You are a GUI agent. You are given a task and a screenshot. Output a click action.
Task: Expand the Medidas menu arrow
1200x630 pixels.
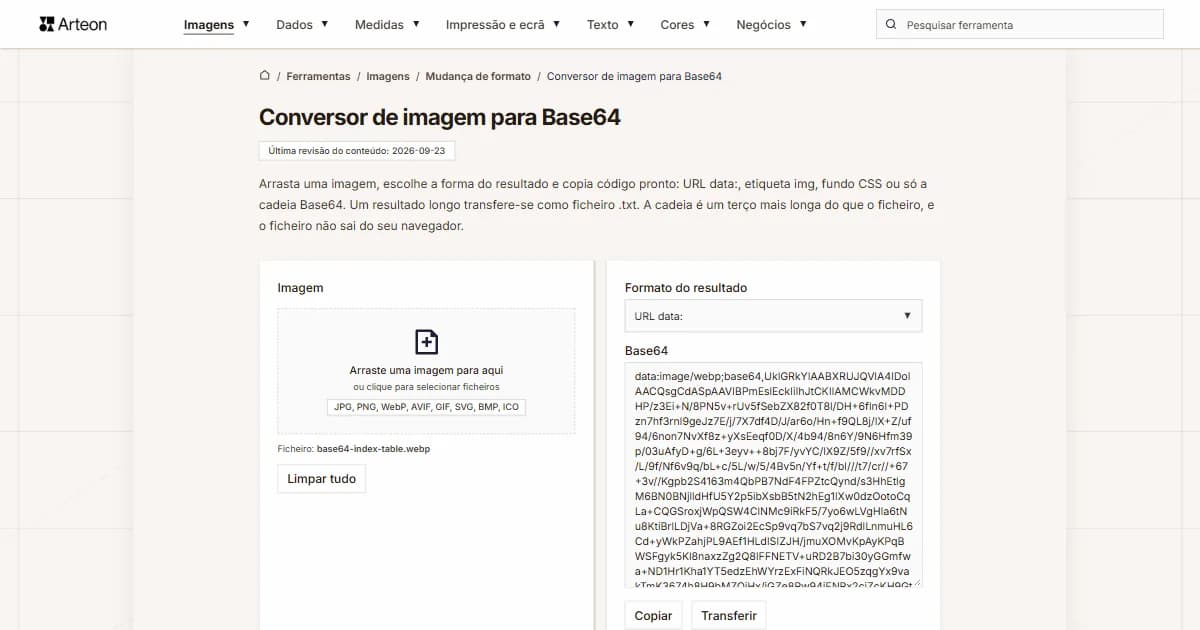416,24
